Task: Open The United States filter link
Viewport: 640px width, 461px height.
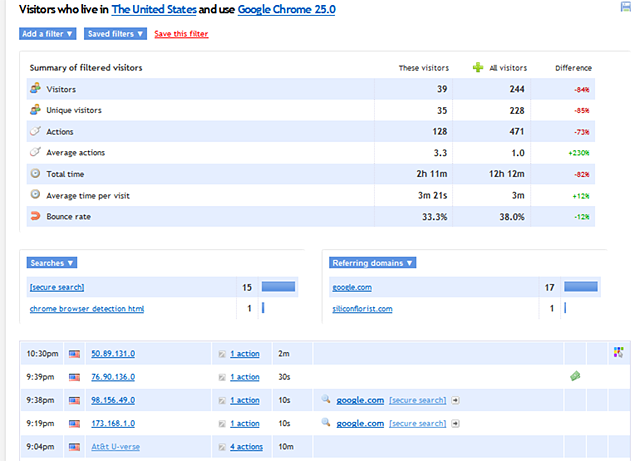Action: (154, 10)
